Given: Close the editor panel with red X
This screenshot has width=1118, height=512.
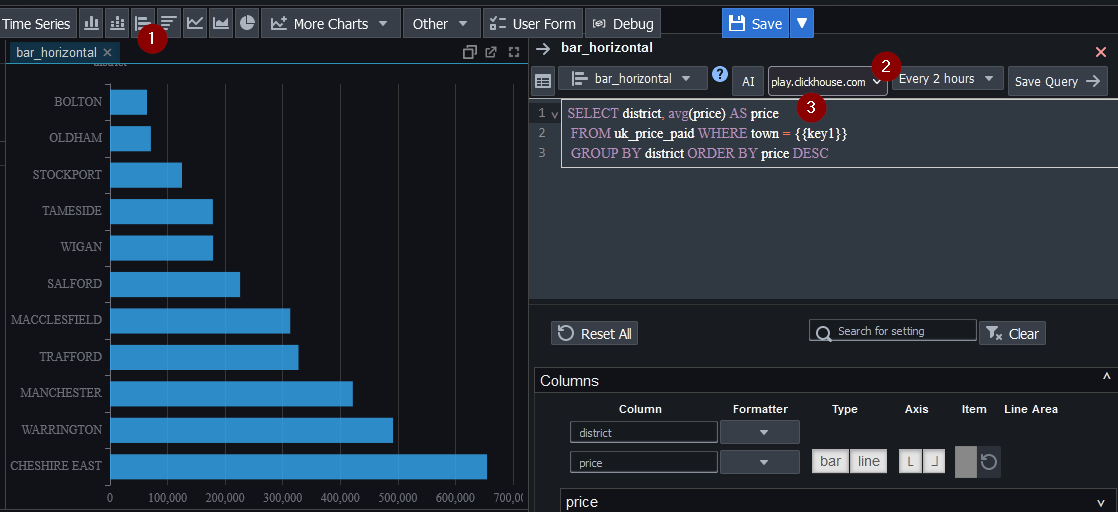Looking at the screenshot, I should tap(1100, 51).
